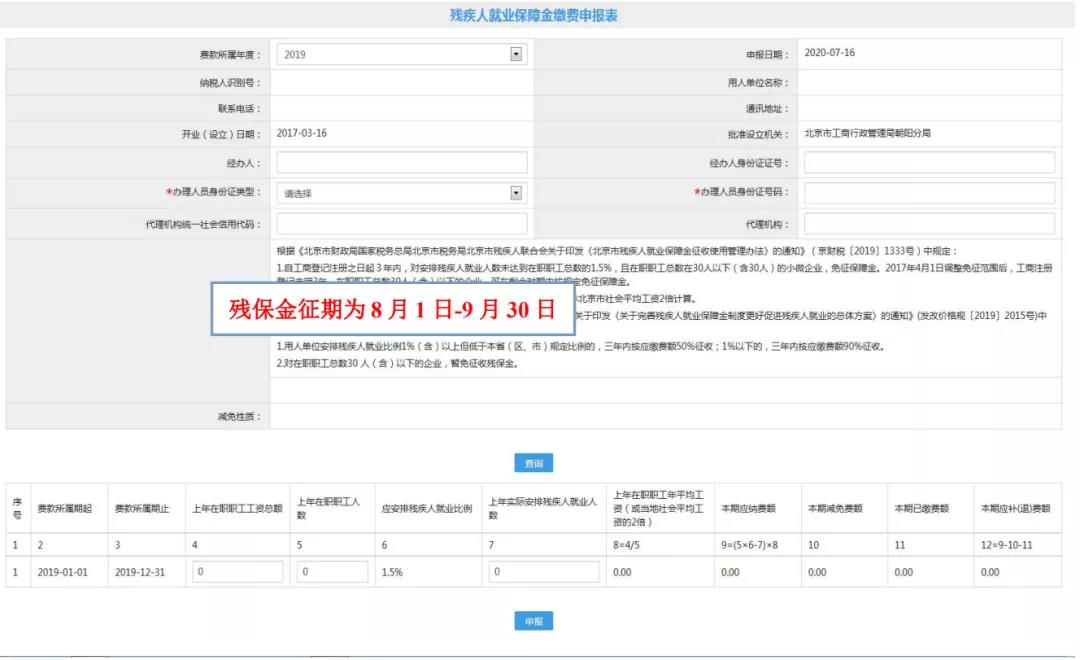1080x660 pixels.
Task: Click the table row starting with 2019-01-01
Action: pyautogui.click(x=60, y=569)
